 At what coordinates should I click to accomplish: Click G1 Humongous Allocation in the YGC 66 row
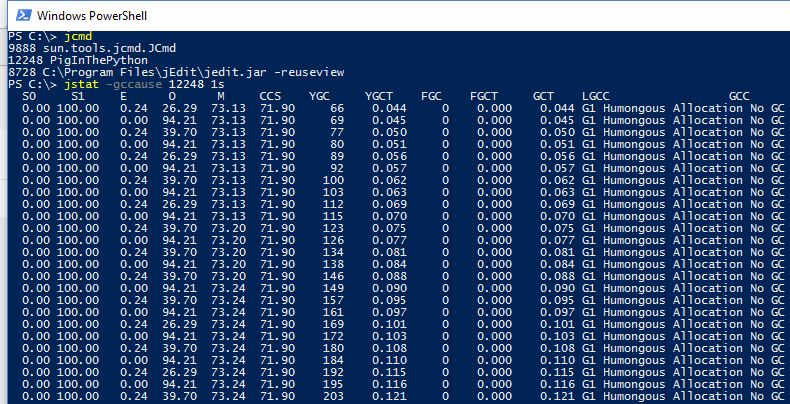[x=662, y=108]
